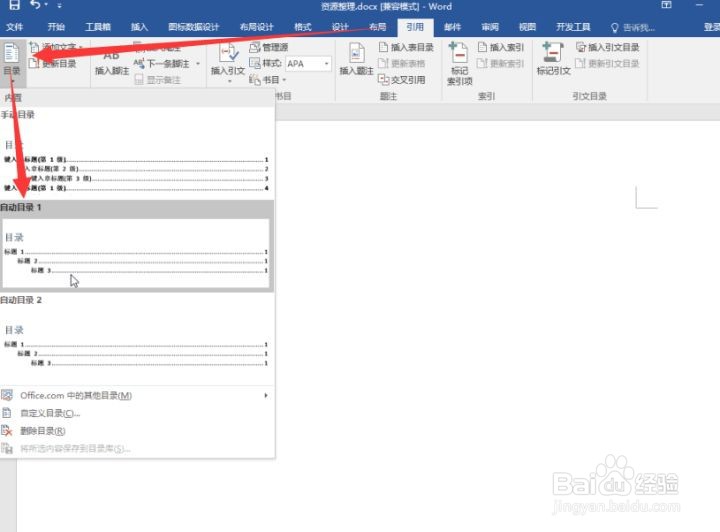Switch to the 格式 tab
Screen dimensions: 720x532
tap(303, 27)
